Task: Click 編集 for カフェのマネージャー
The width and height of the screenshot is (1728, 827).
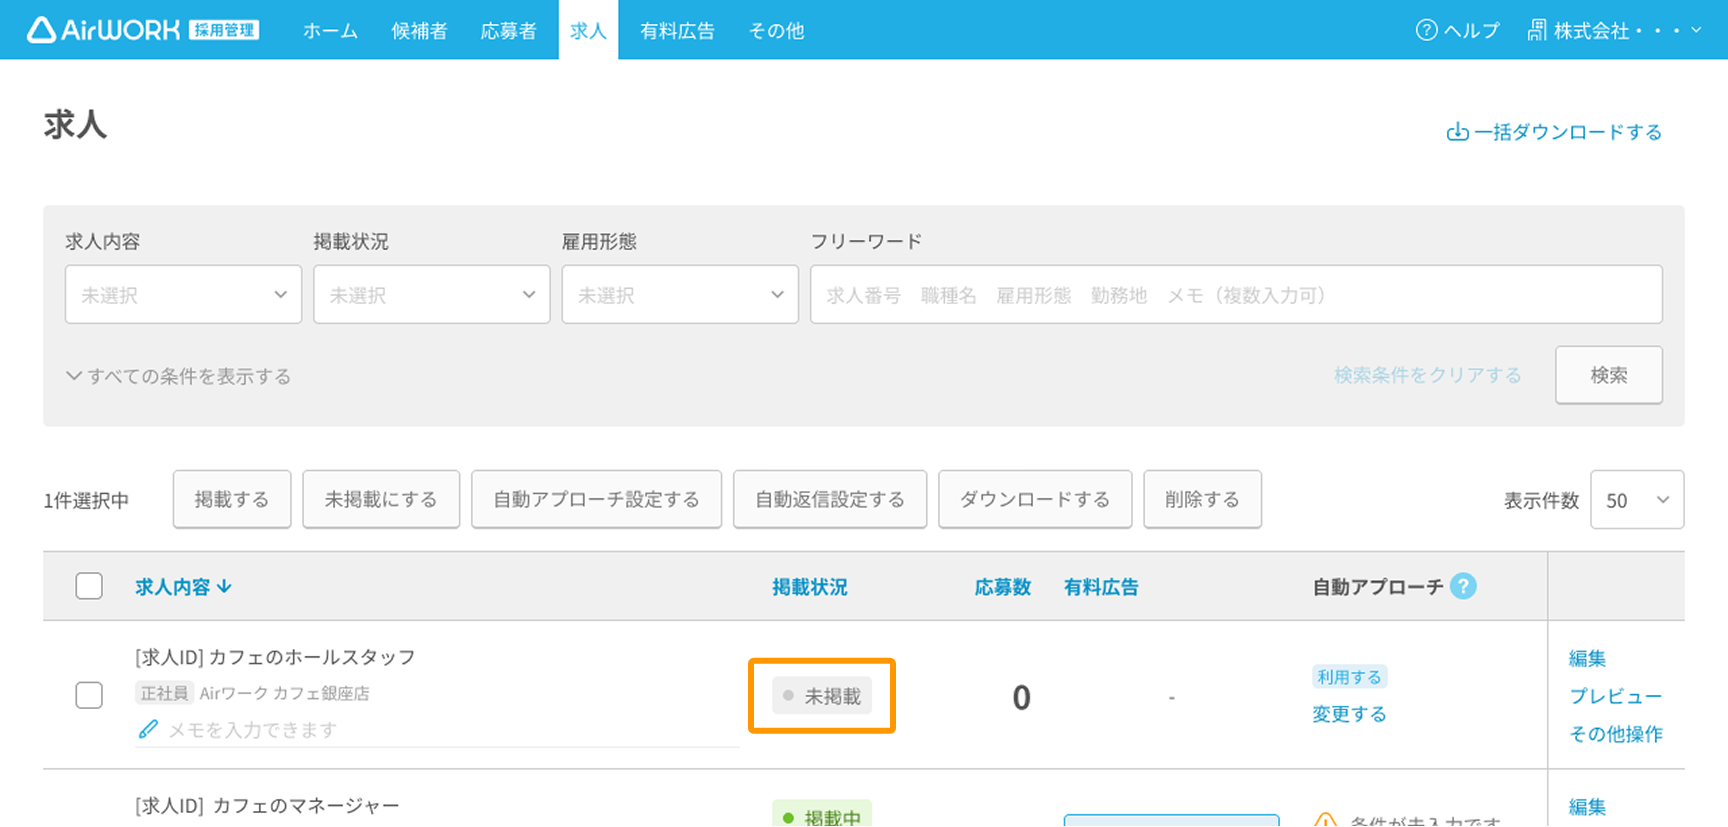Action: (1587, 807)
